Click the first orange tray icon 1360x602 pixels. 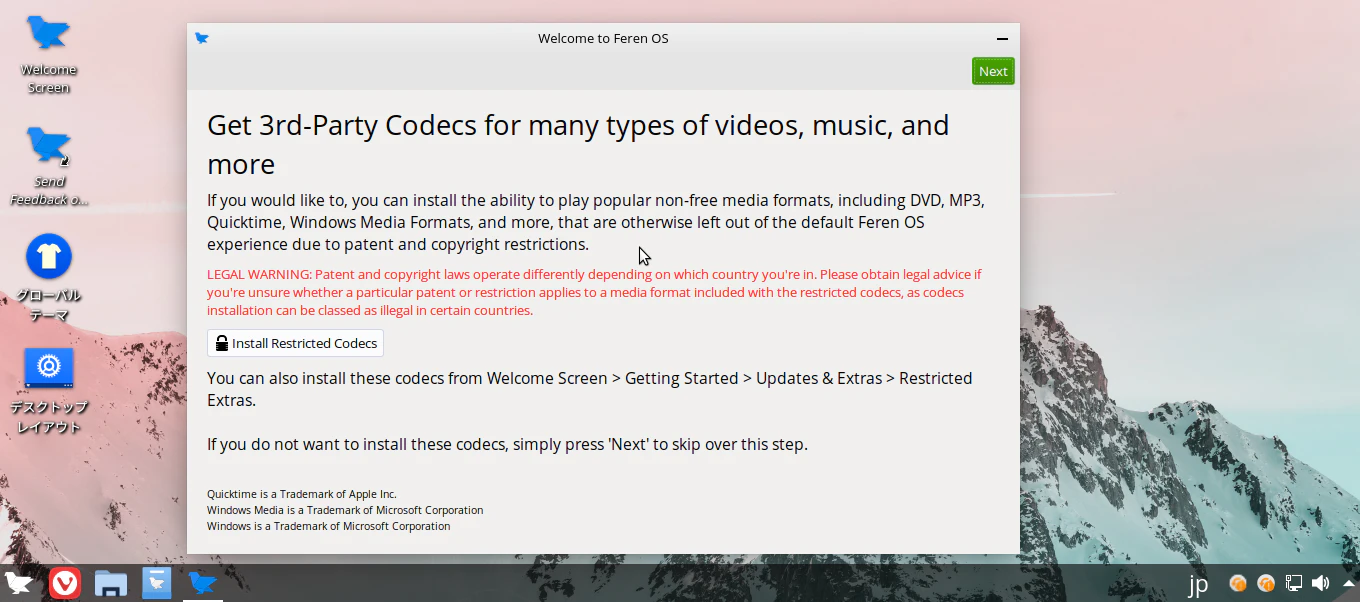1238,583
